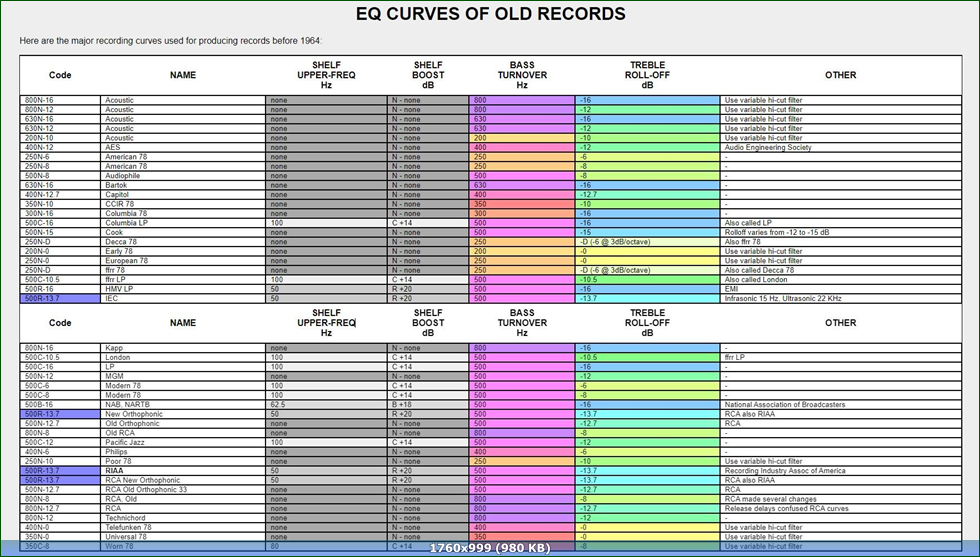
Task: Click the "Poor 78" name cell
Action: point(182,461)
